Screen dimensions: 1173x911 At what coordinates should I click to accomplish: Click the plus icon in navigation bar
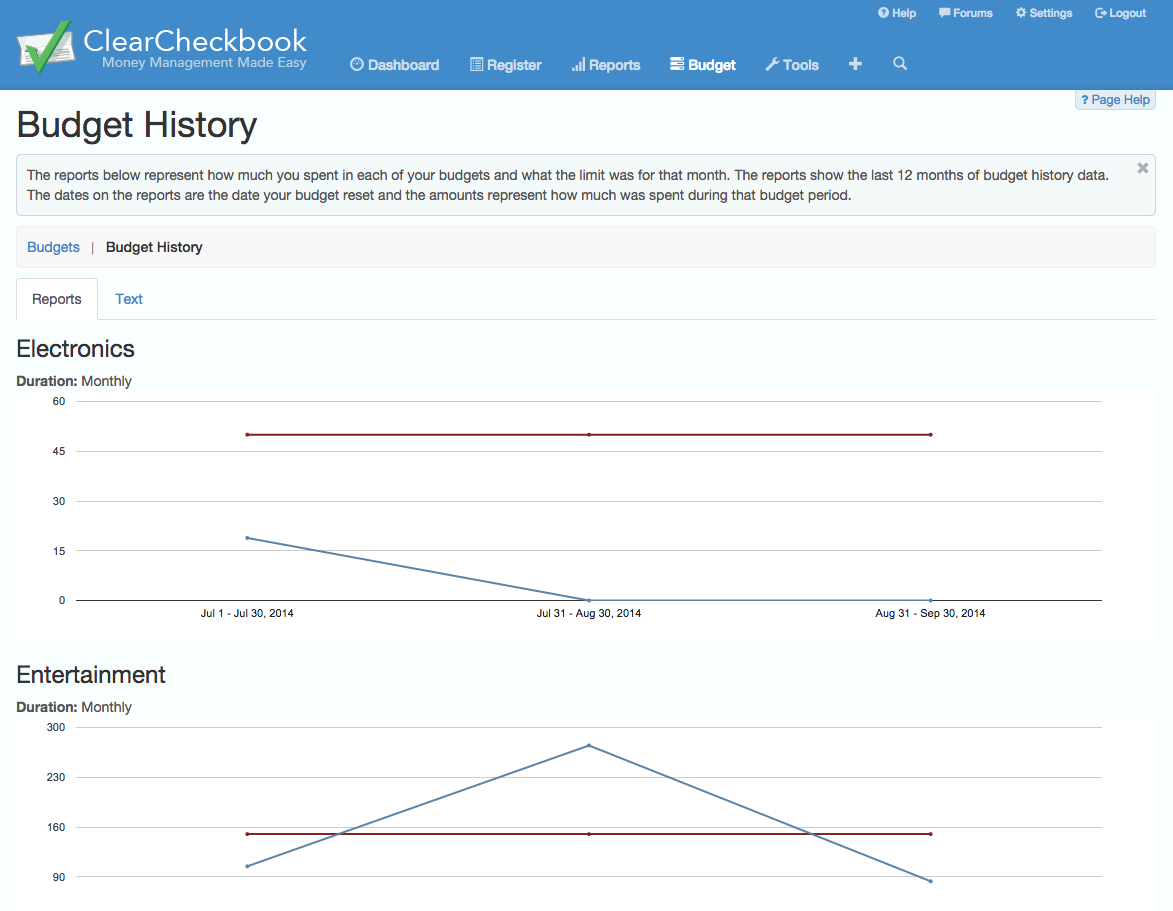tap(855, 64)
